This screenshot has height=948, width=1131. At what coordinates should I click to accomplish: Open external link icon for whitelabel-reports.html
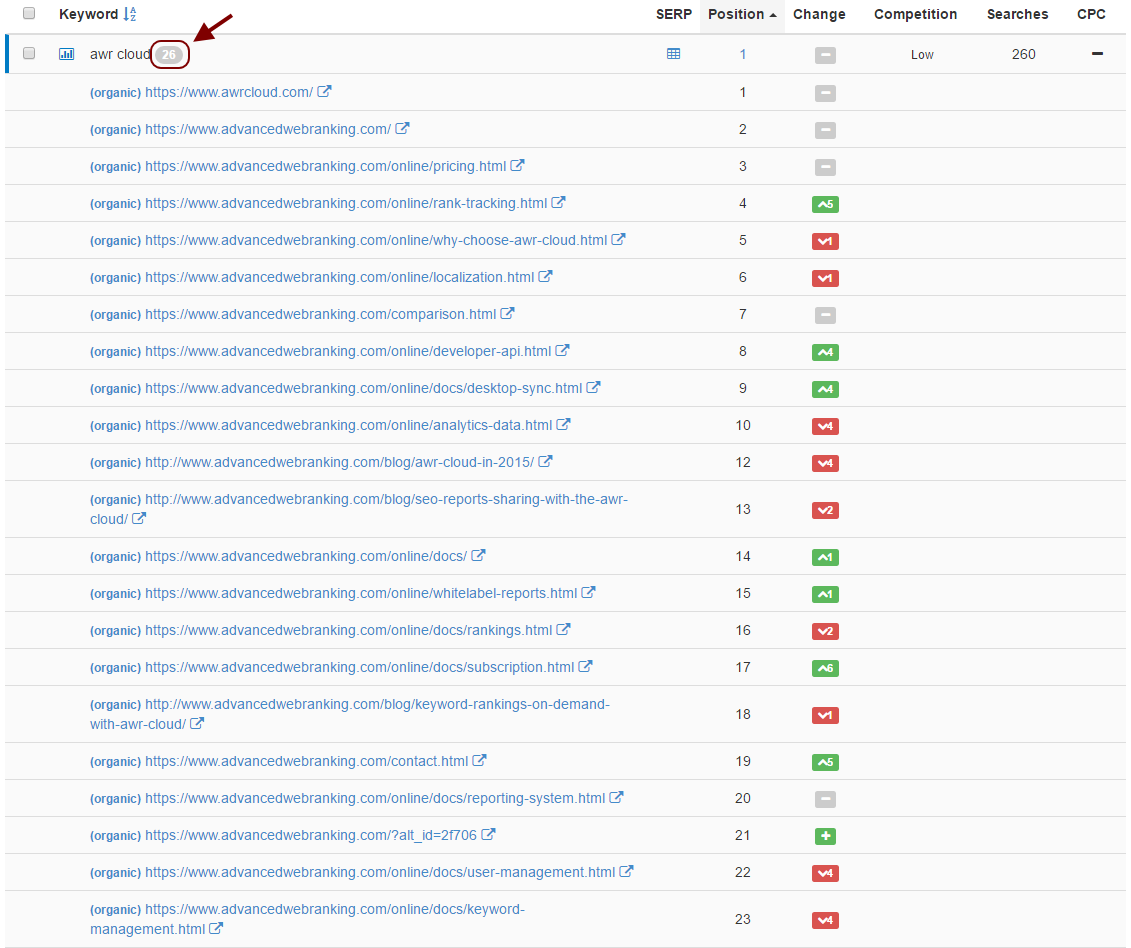pyautogui.click(x=589, y=592)
